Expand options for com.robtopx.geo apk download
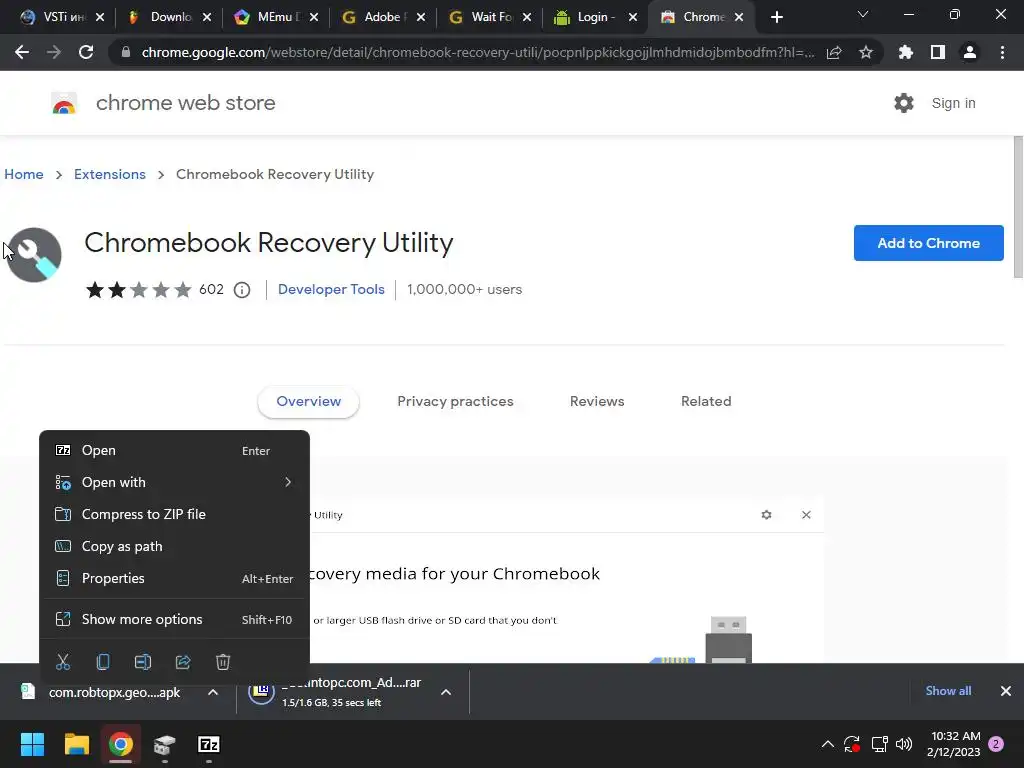Screen dimensions: 1024x768 [213, 692]
